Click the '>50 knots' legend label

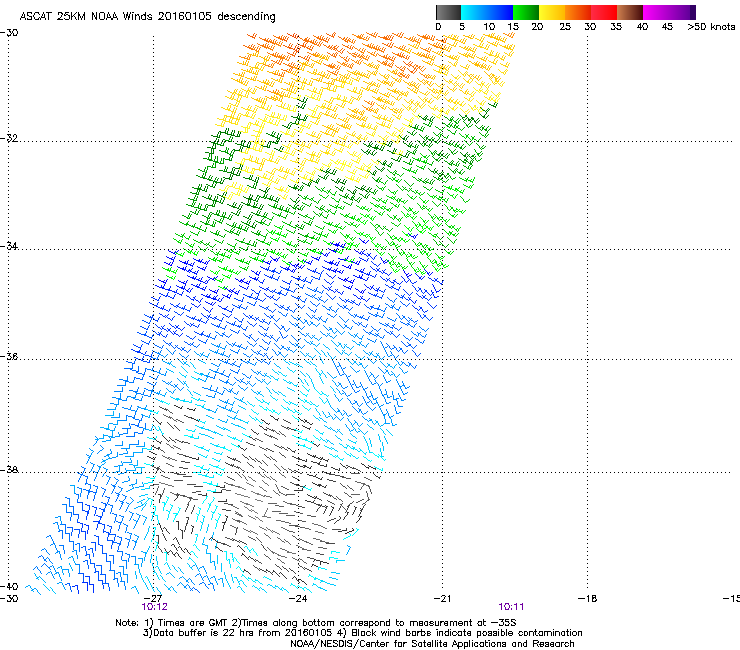711,27
